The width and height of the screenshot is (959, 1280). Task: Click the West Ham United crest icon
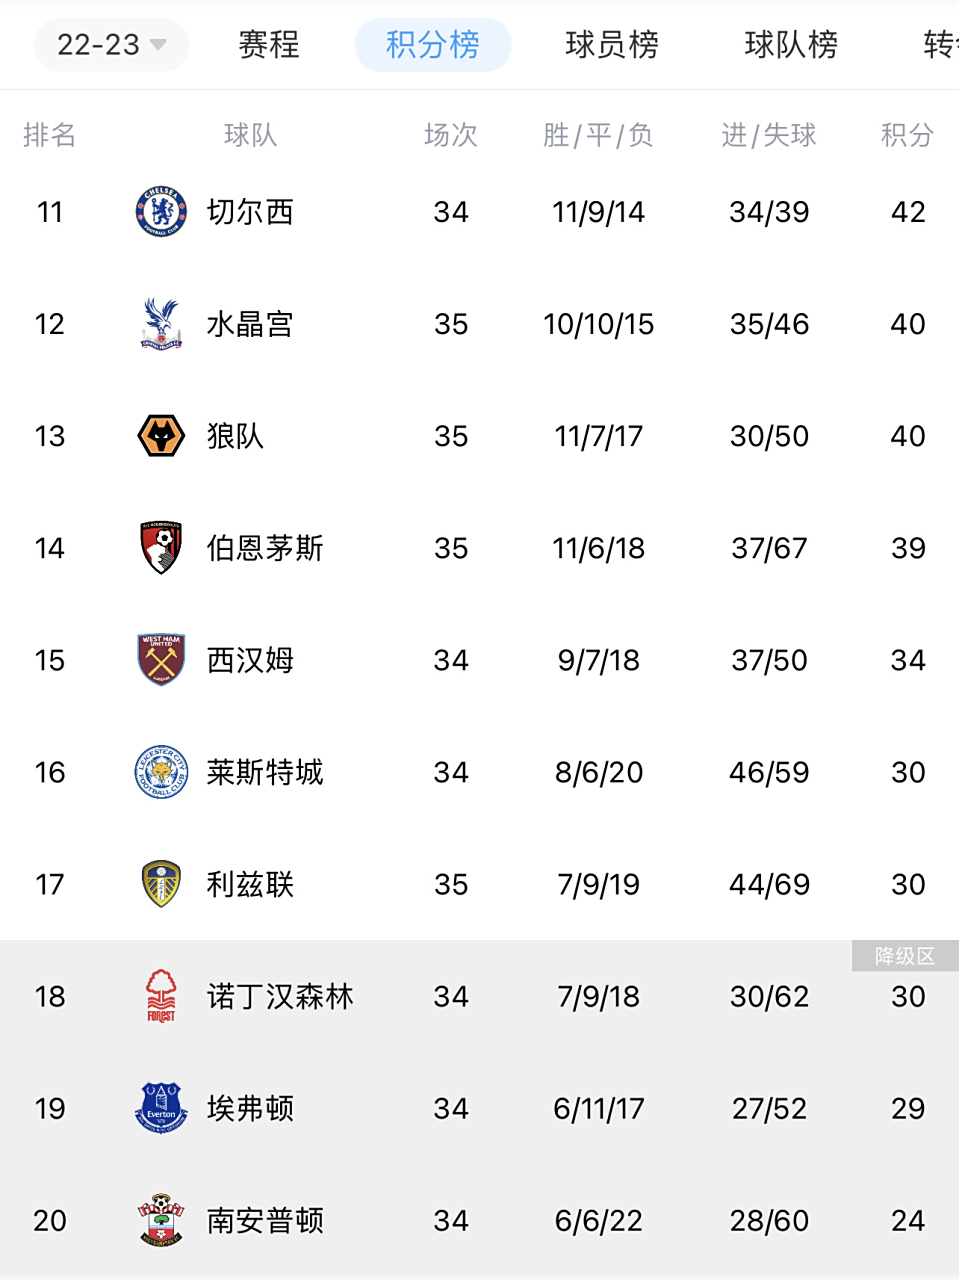(160, 659)
